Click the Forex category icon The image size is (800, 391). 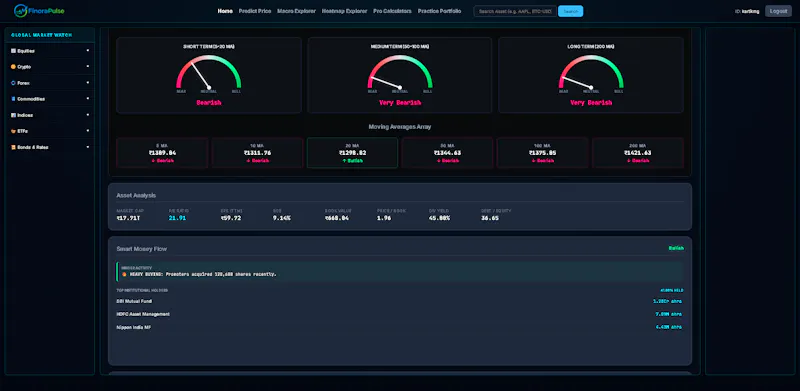(x=13, y=83)
